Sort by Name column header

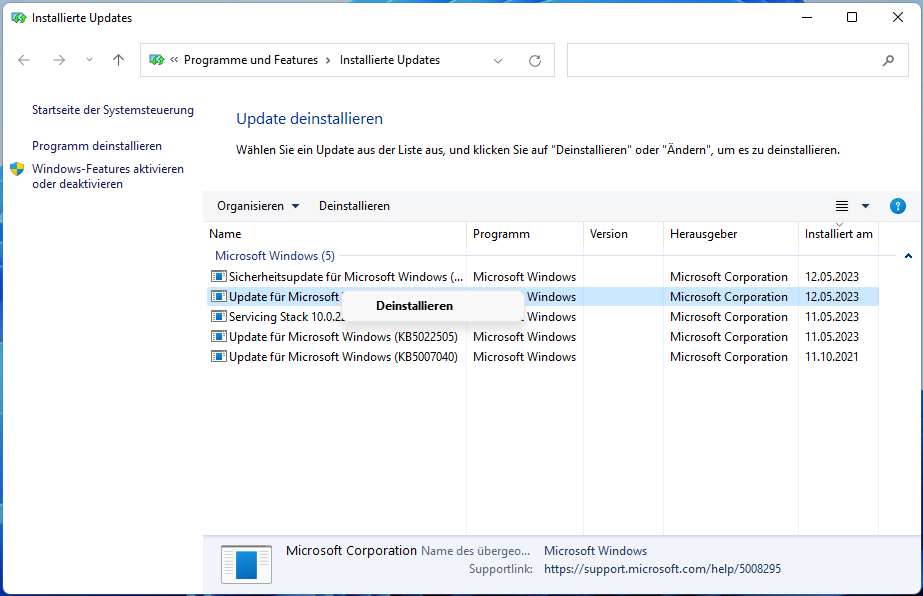pos(334,234)
